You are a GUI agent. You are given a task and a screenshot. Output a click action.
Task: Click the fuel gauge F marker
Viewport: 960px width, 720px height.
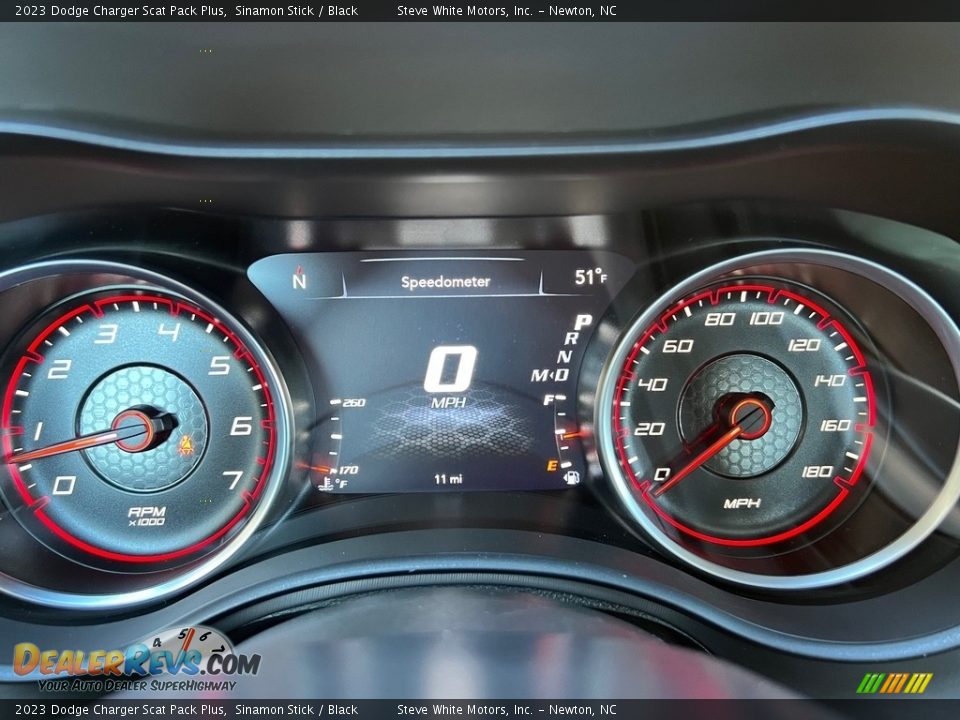[x=549, y=400]
